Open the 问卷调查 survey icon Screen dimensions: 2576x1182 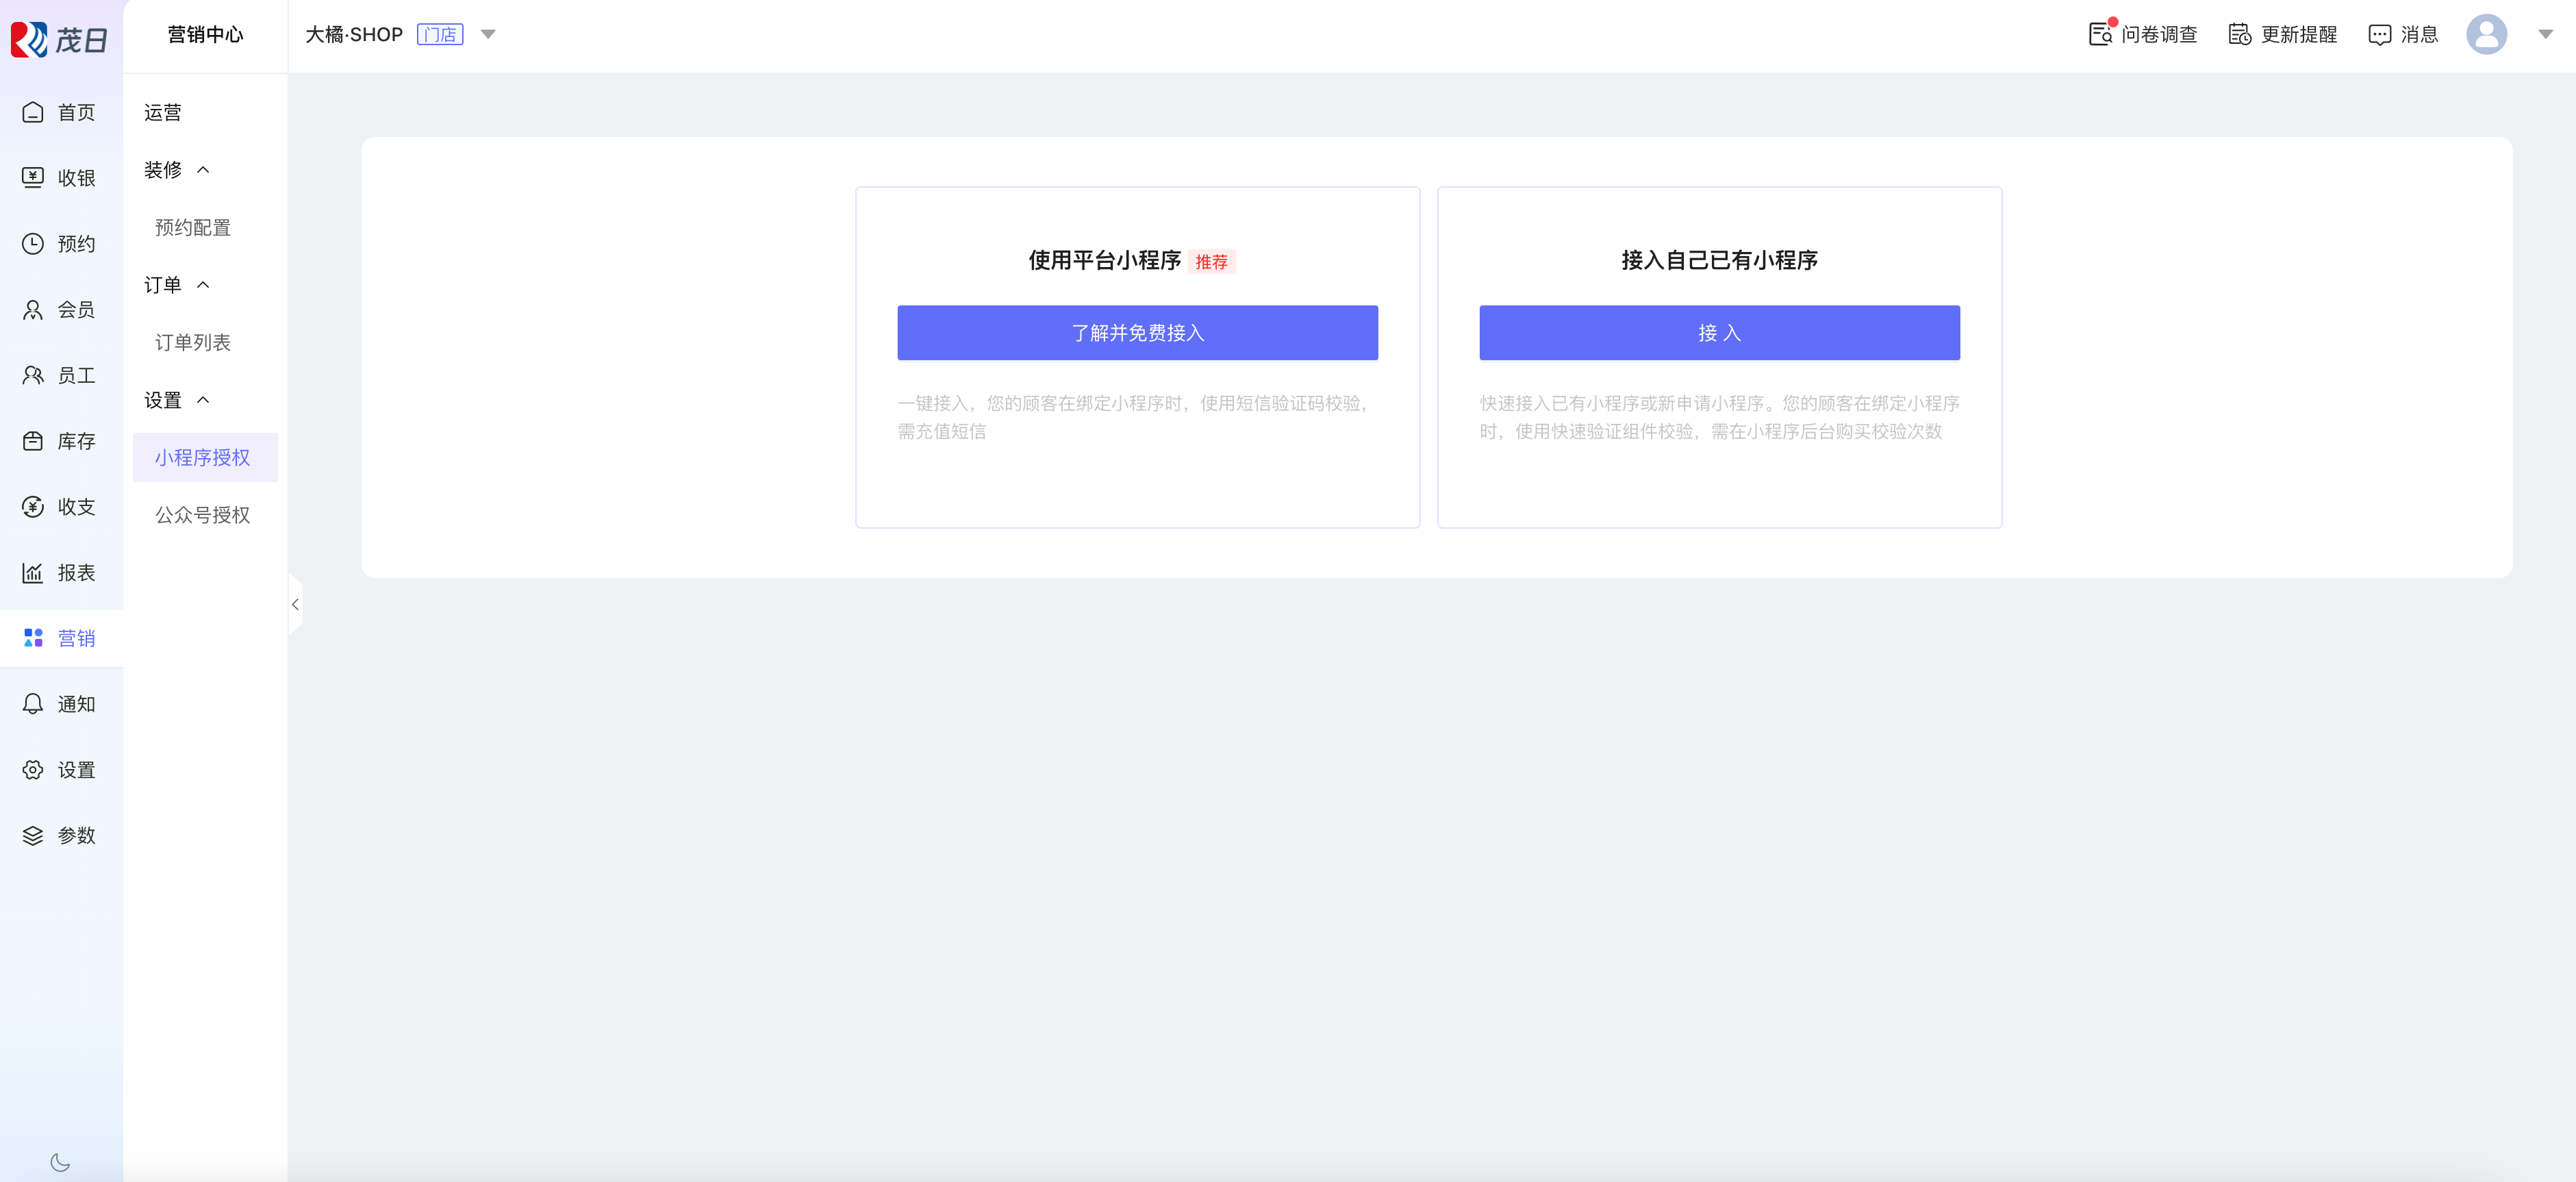click(2101, 34)
